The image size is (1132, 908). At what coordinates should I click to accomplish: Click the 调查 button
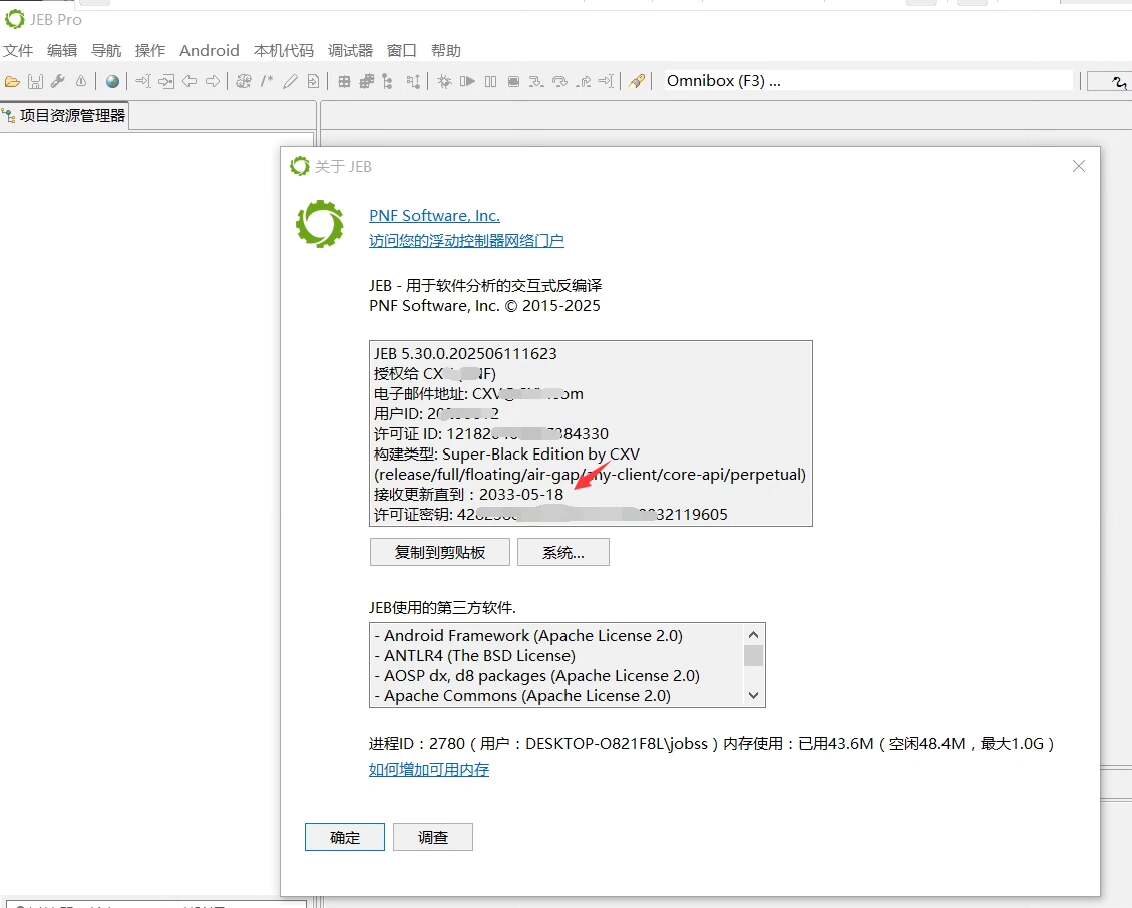432,837
